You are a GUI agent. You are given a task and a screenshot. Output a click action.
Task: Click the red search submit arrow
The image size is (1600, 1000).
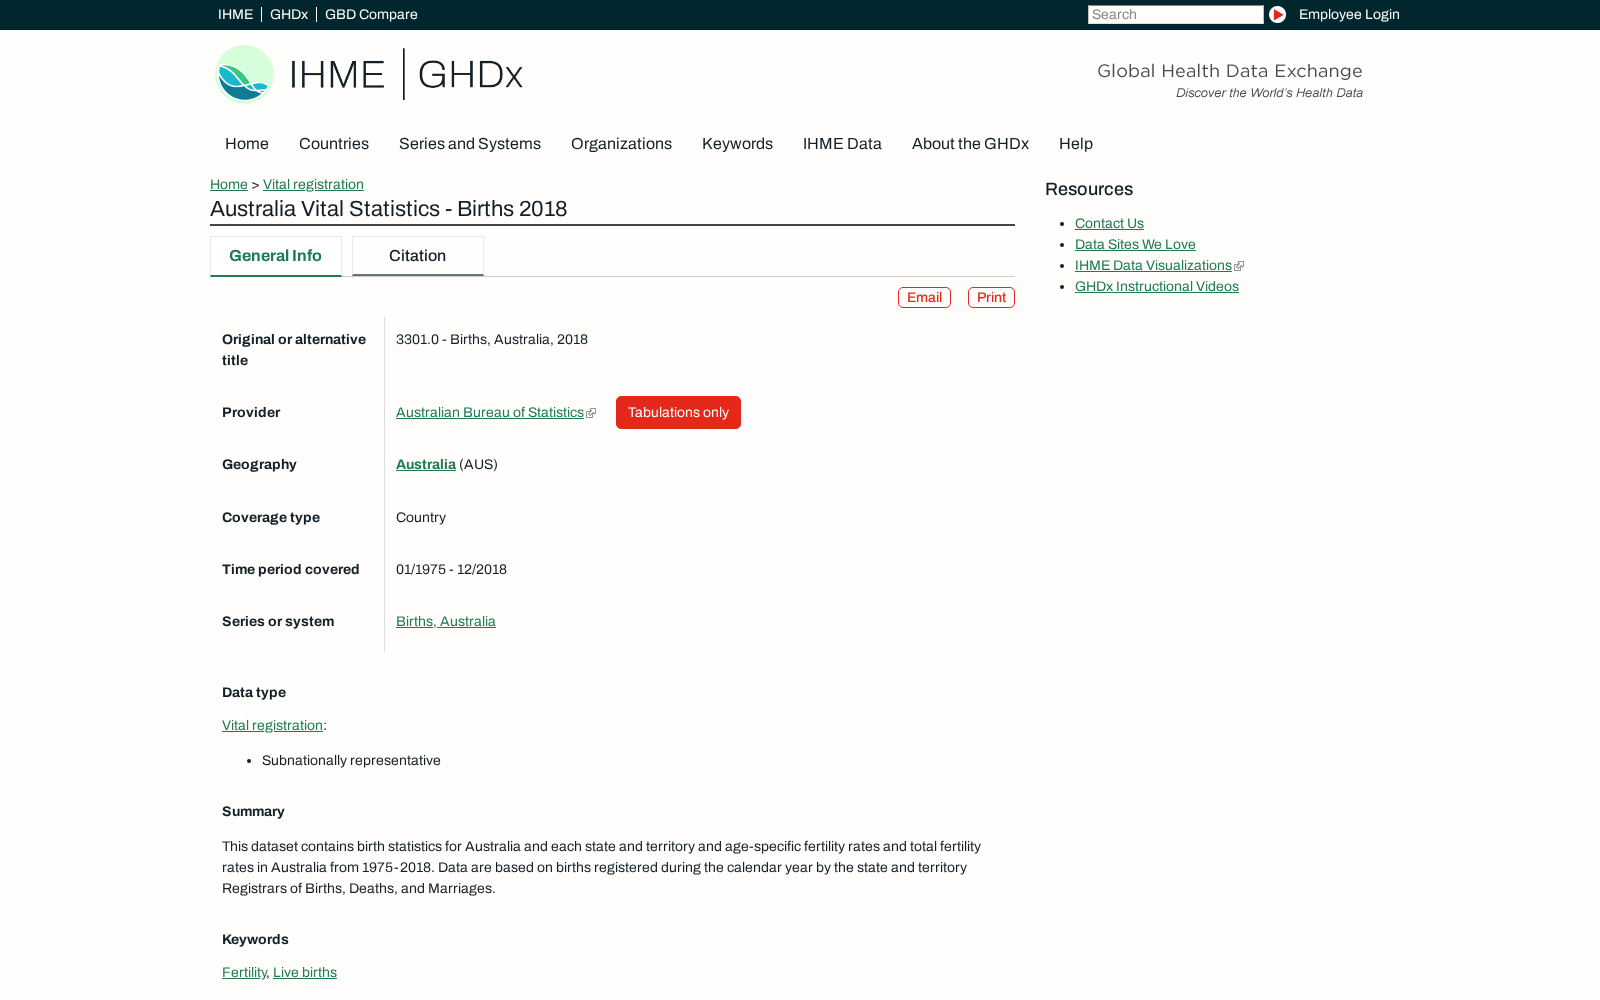pyautogui.click(x=1277, y=14)
